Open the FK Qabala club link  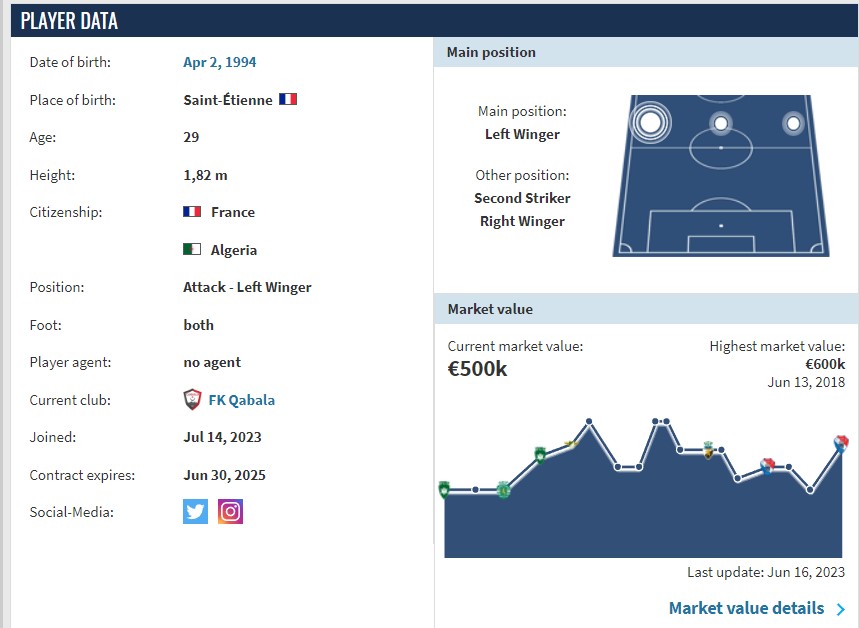(x=242, y=400)
